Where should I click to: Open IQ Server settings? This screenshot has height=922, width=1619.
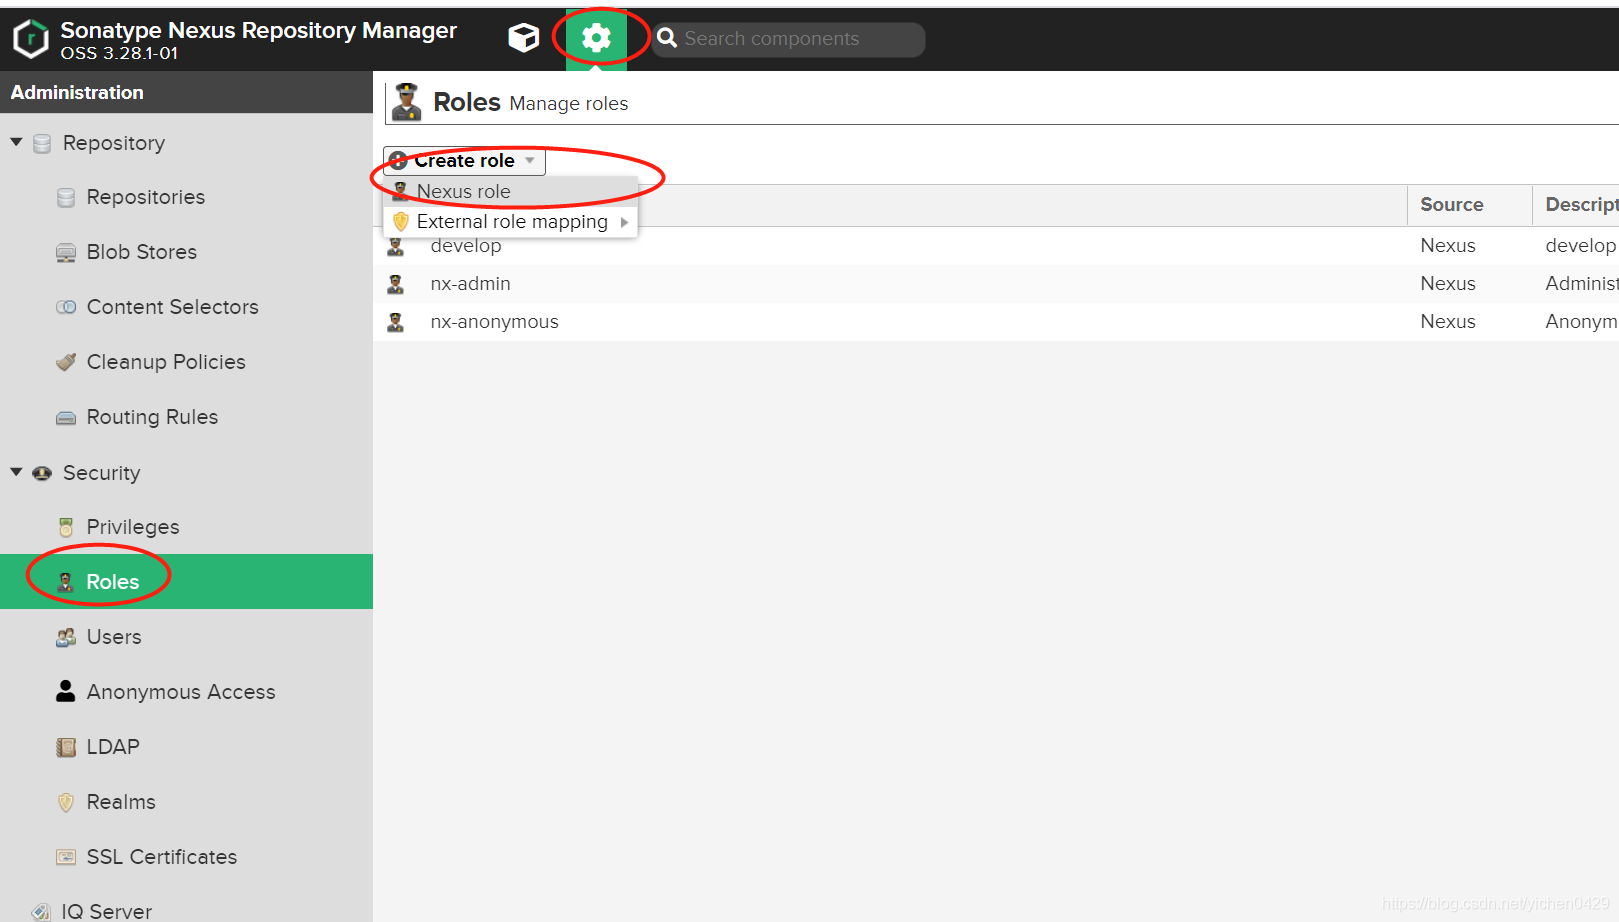[107, 911]
